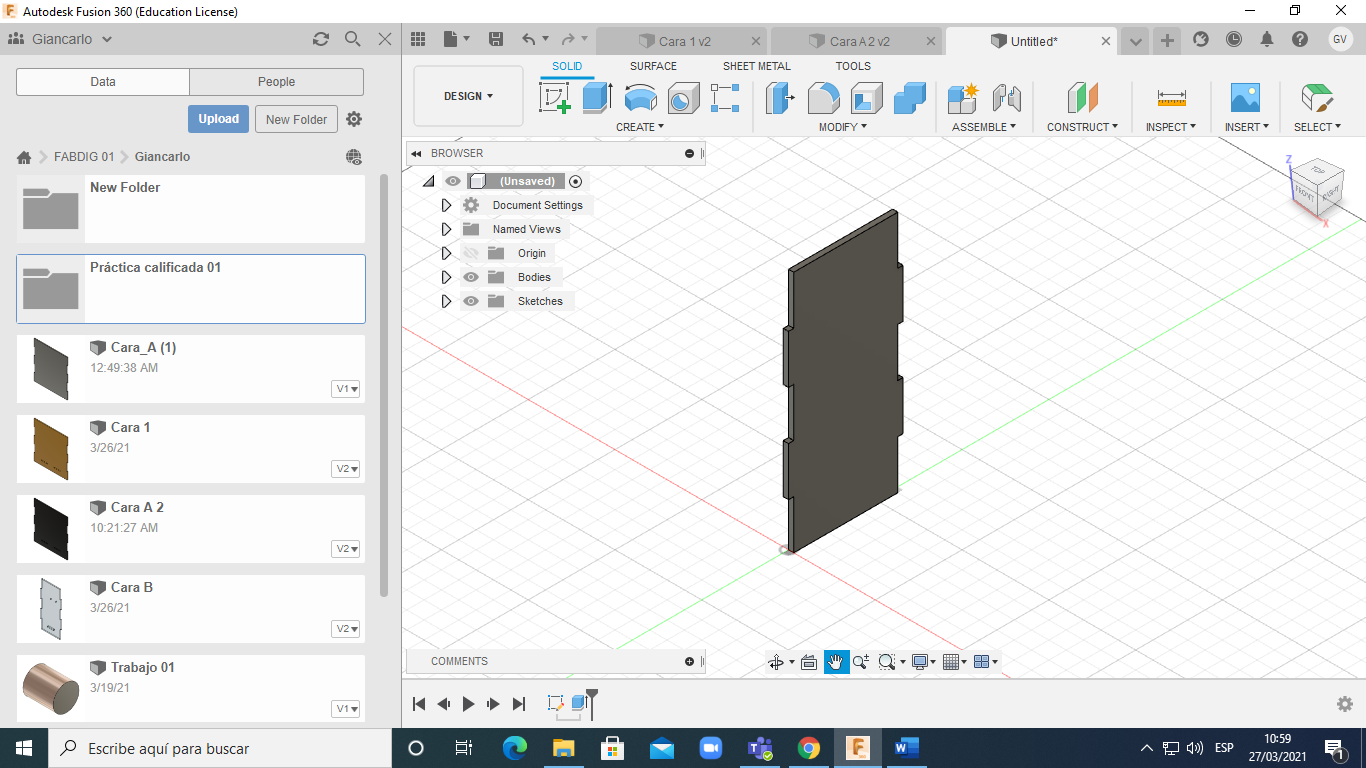
Task: Switch to the People tab
Action: pos(276,82)
